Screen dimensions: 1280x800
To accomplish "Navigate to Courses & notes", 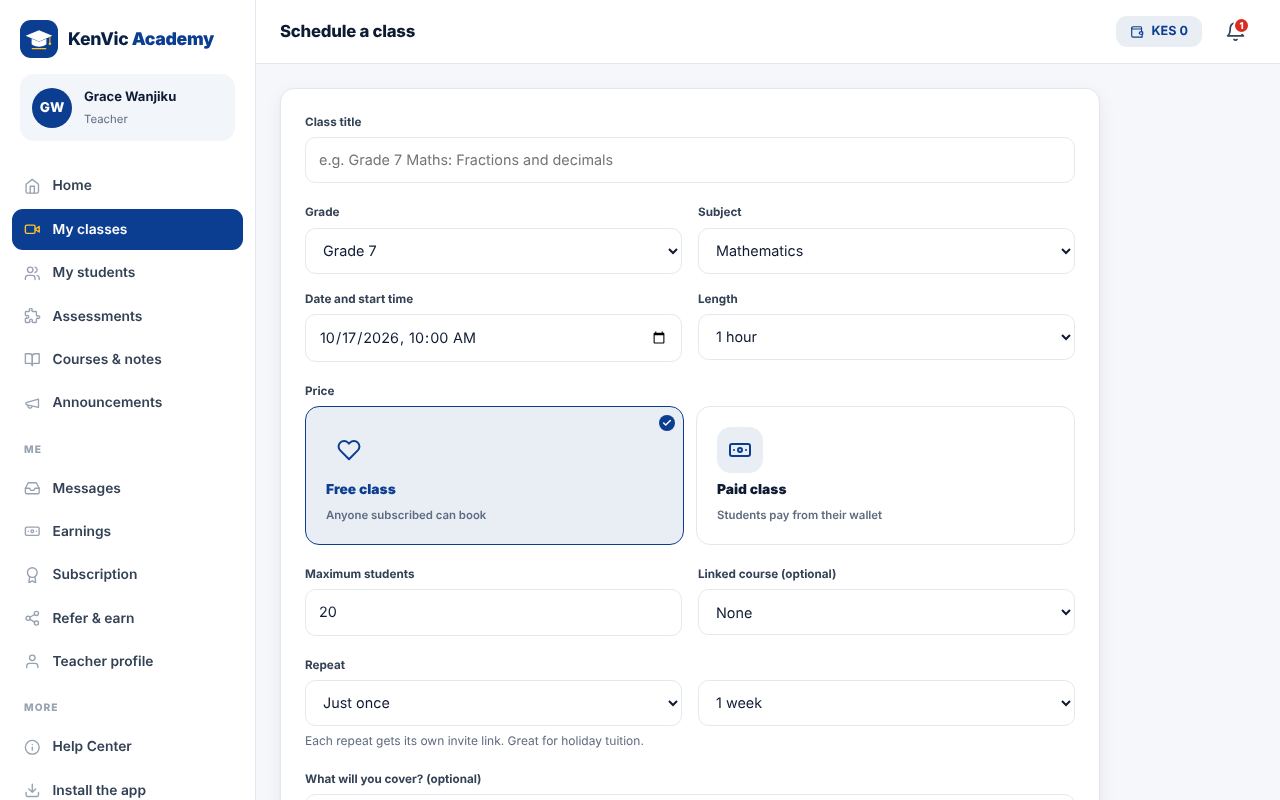I will pos(127,359).
